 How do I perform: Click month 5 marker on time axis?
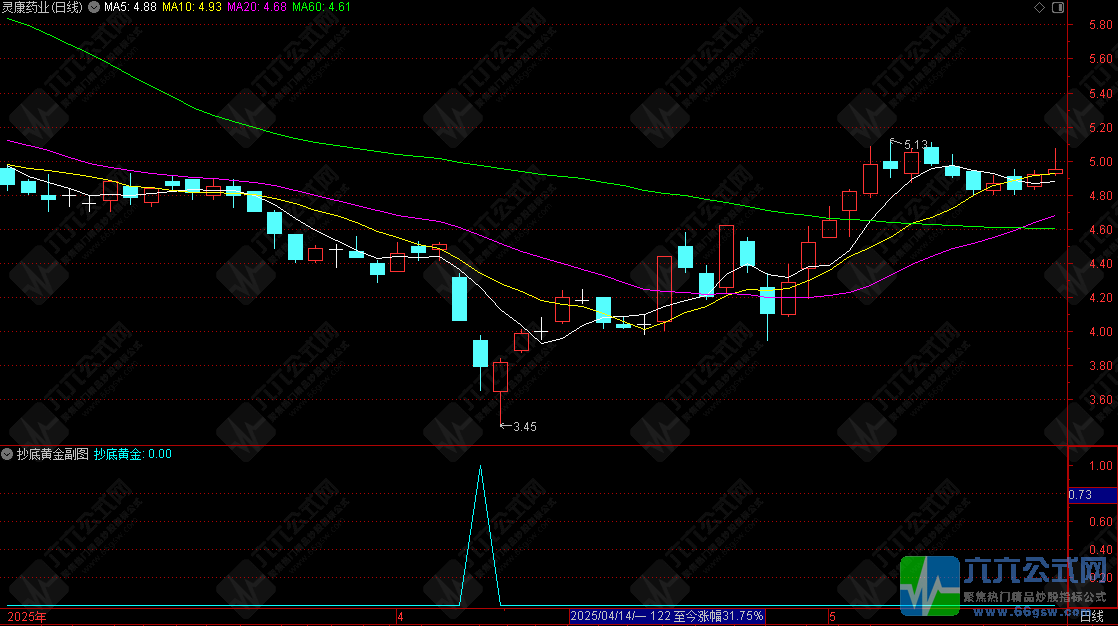tap(831, 617)
